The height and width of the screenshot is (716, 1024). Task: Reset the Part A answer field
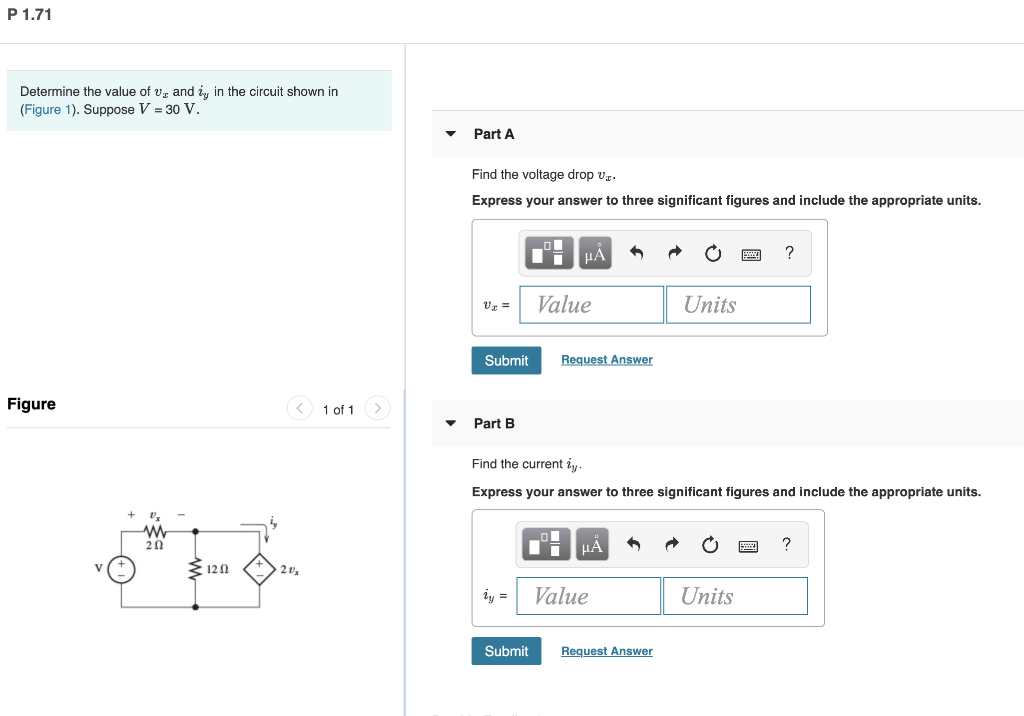711,252
